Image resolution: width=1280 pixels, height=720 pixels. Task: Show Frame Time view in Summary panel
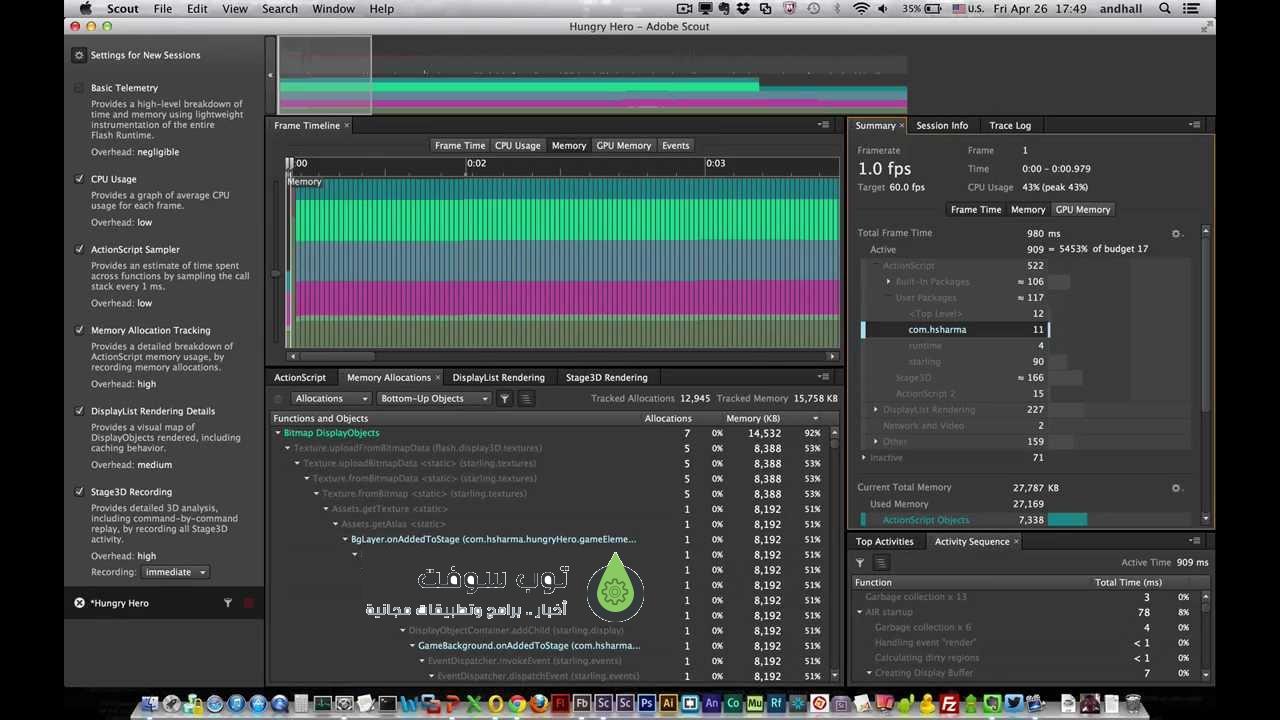click(976, 209)
